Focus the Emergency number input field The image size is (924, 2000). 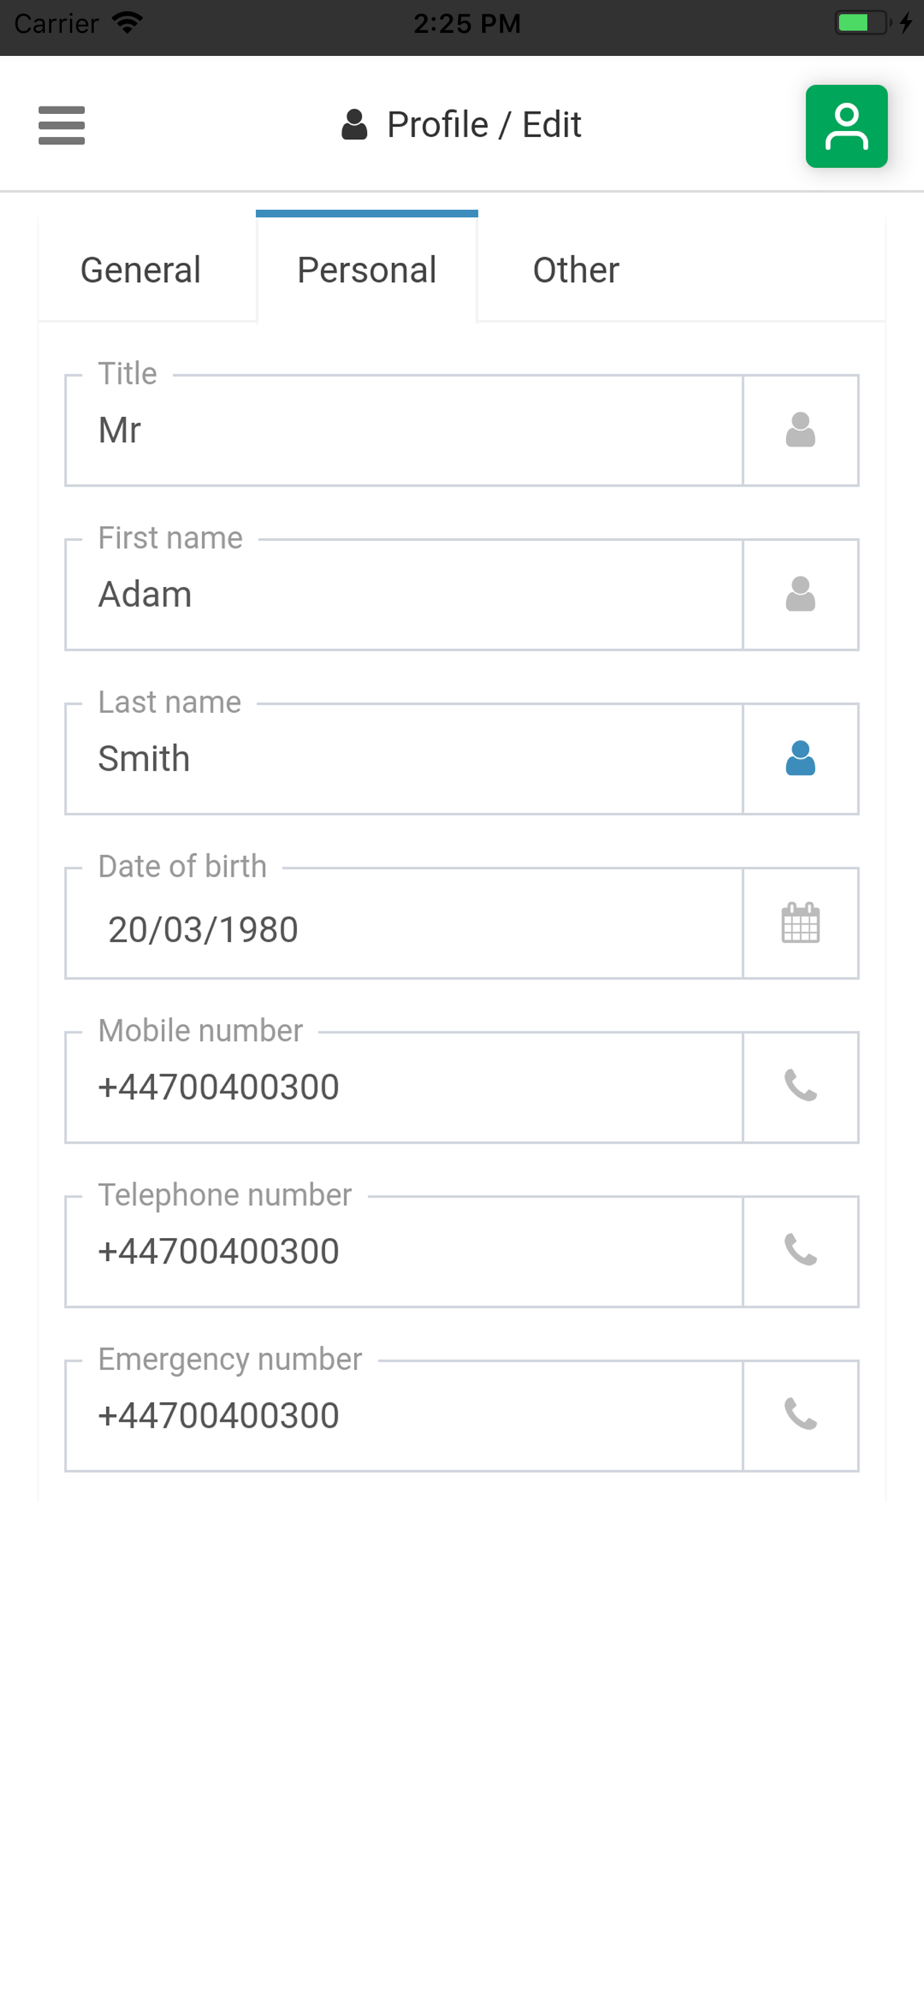404,1415
